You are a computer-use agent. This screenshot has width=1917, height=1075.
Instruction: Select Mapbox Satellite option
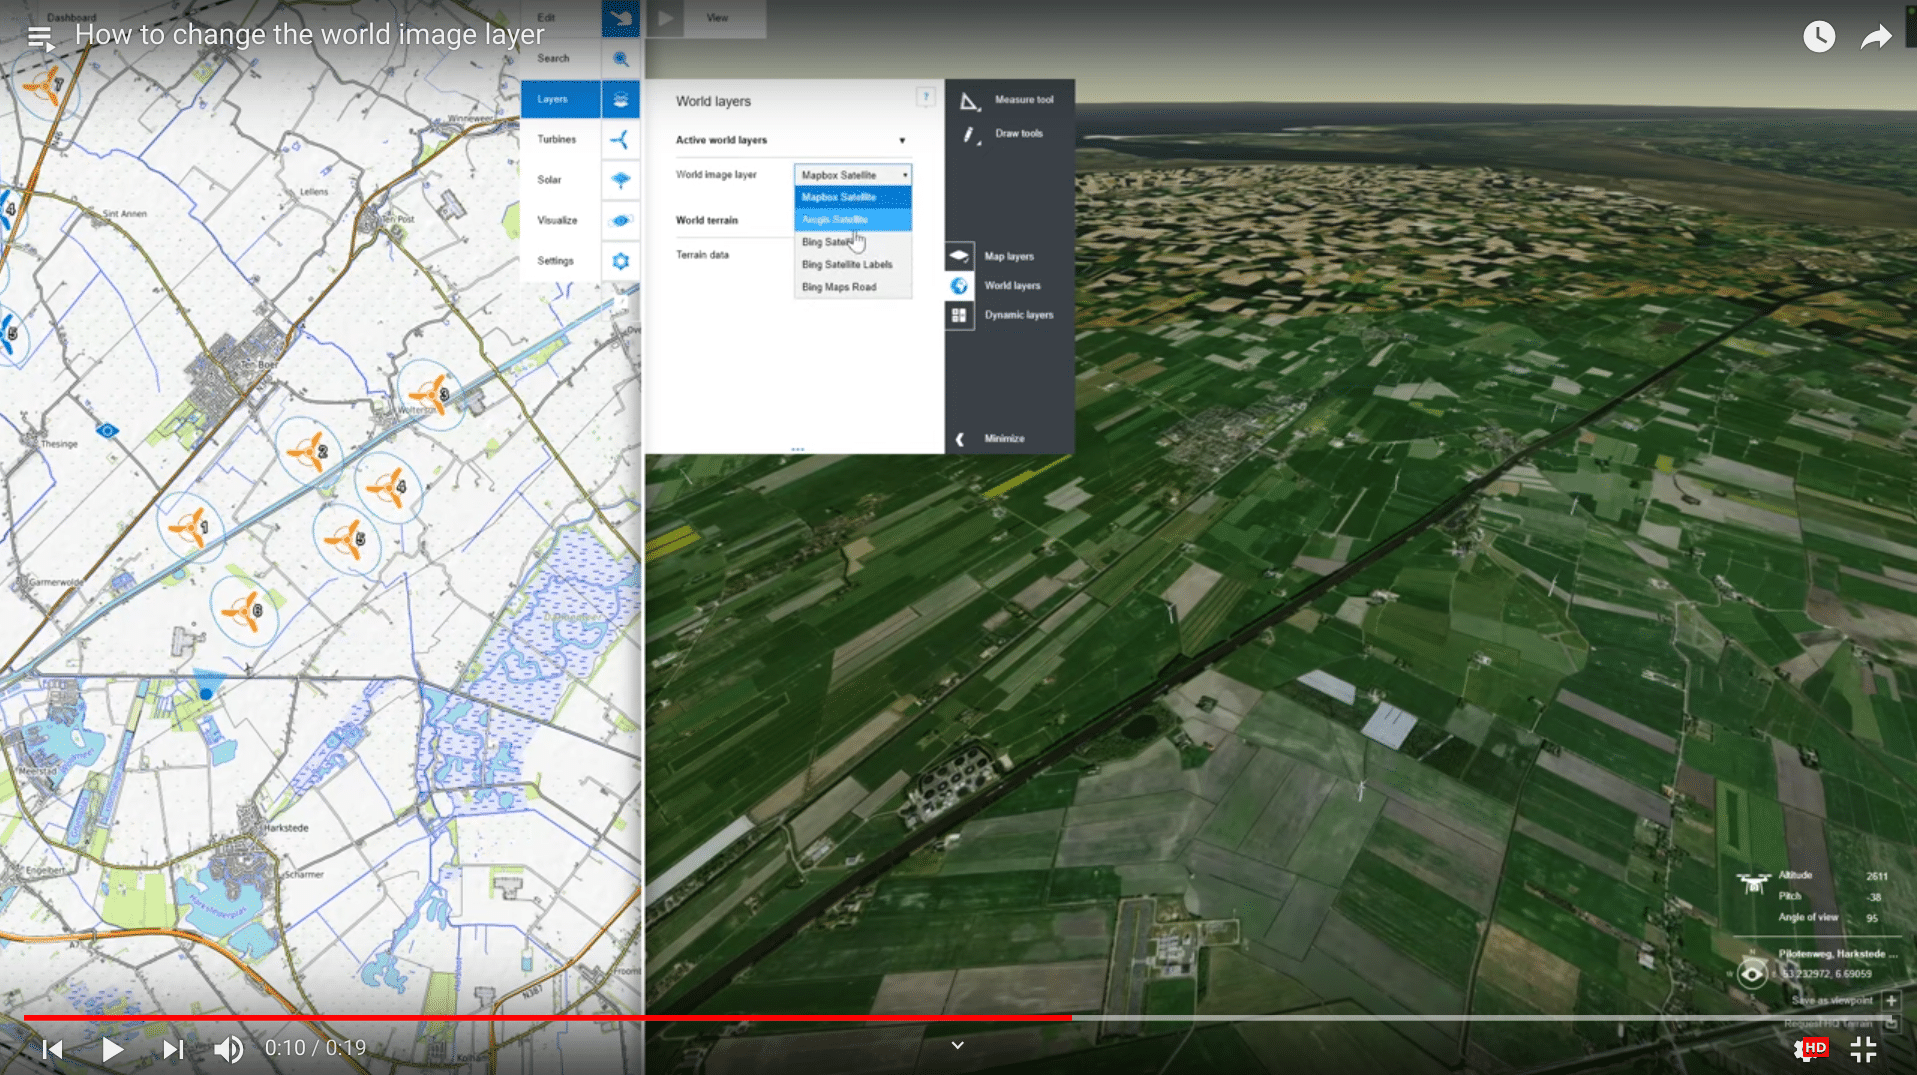click(x=853, y=197)
